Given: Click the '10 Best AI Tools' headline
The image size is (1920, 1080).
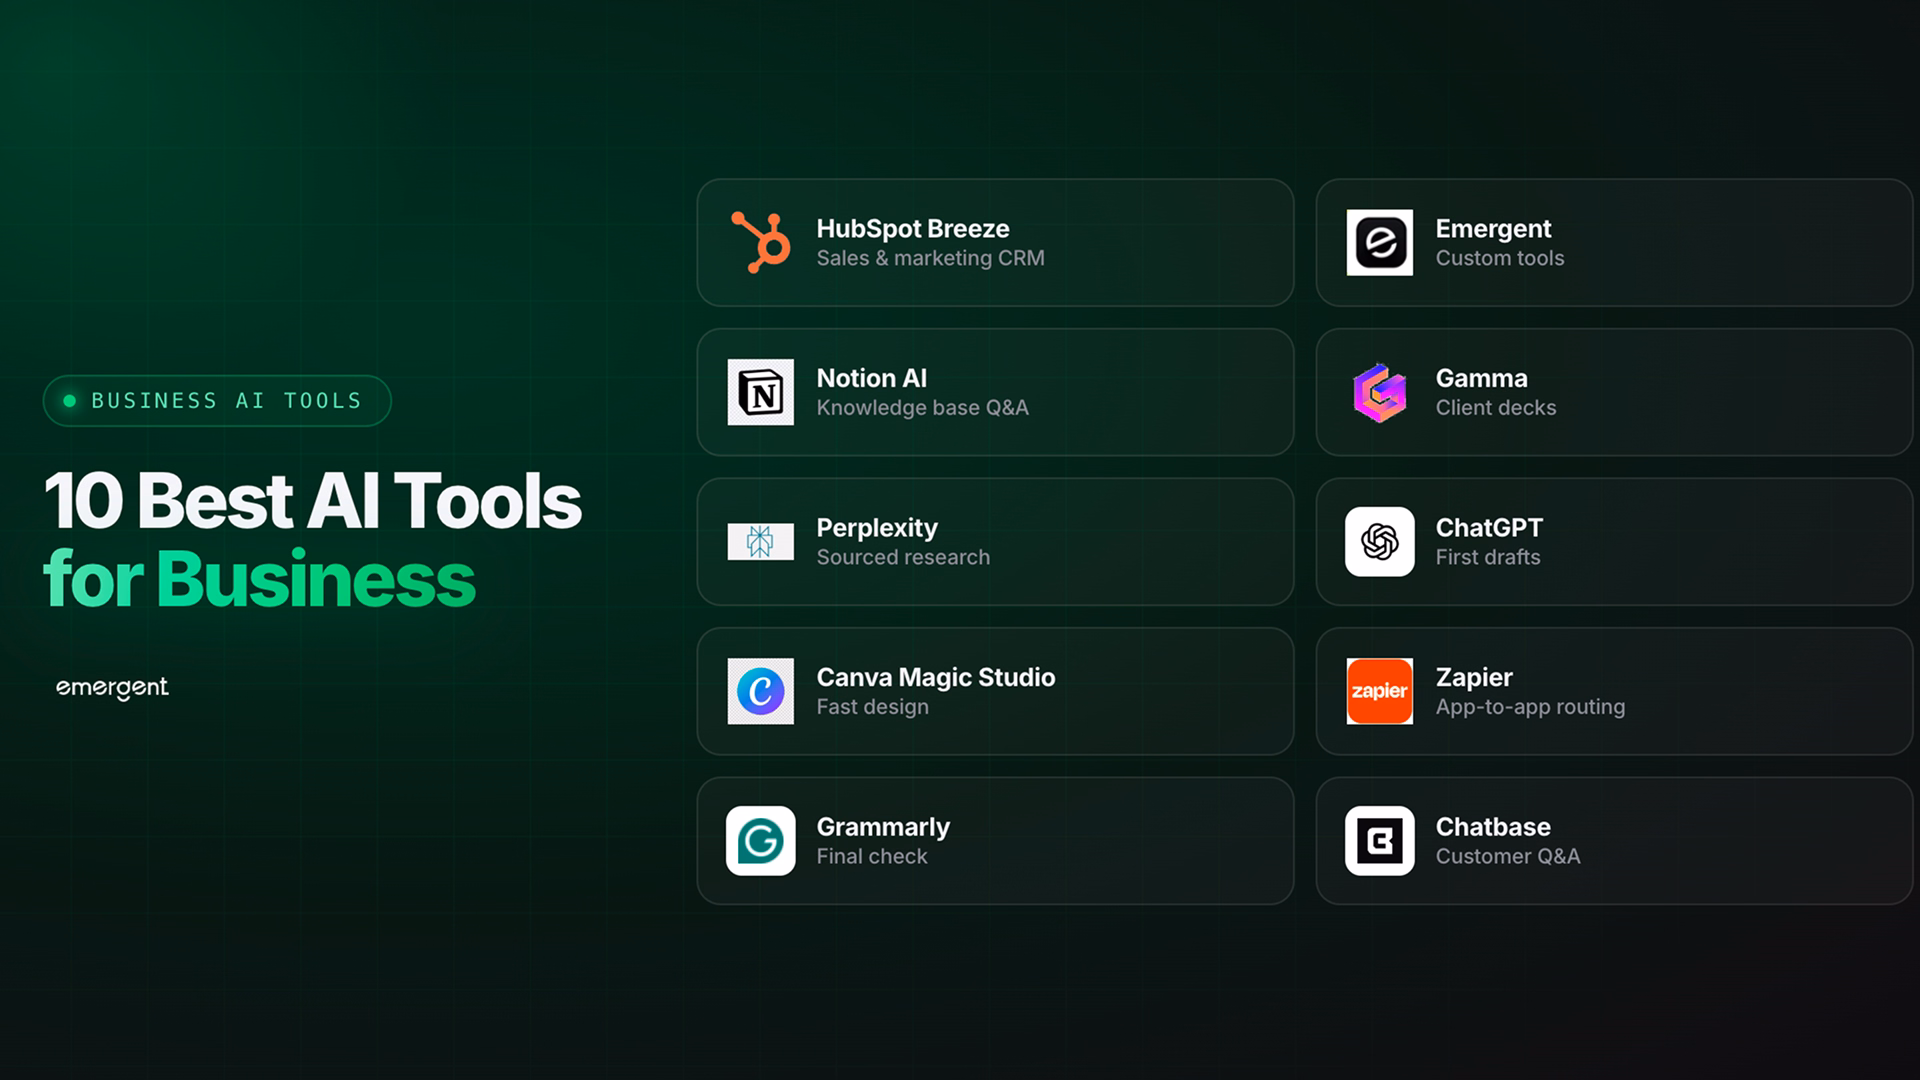Looking at the screenshot, I should (312, 501).
